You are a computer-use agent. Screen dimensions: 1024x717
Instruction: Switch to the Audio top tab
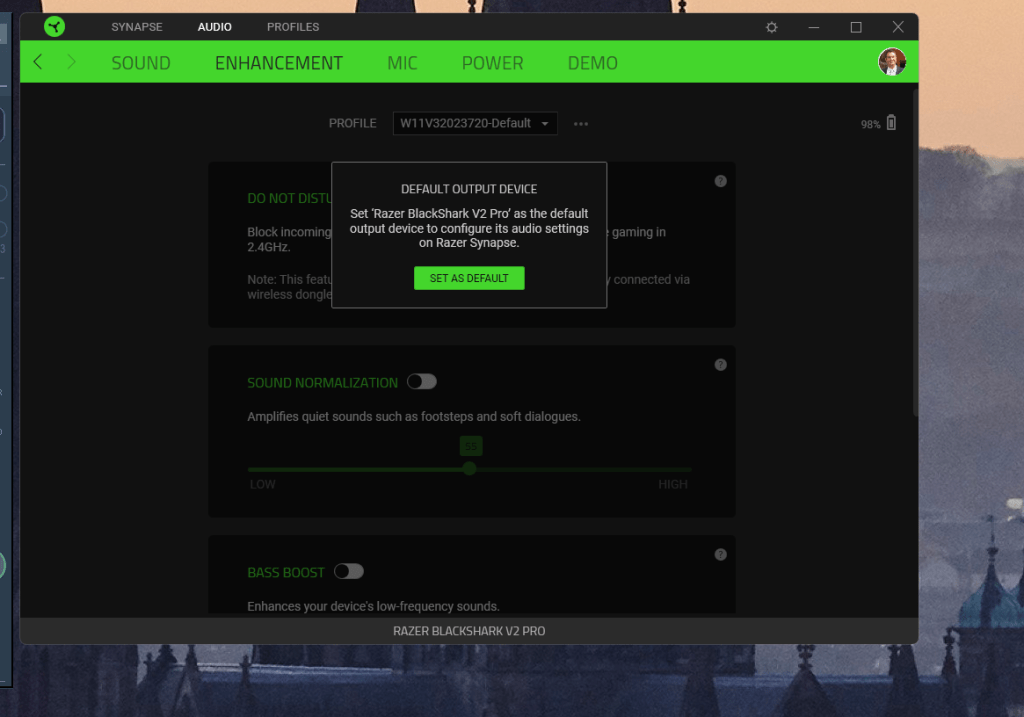(x=214, y=27)
